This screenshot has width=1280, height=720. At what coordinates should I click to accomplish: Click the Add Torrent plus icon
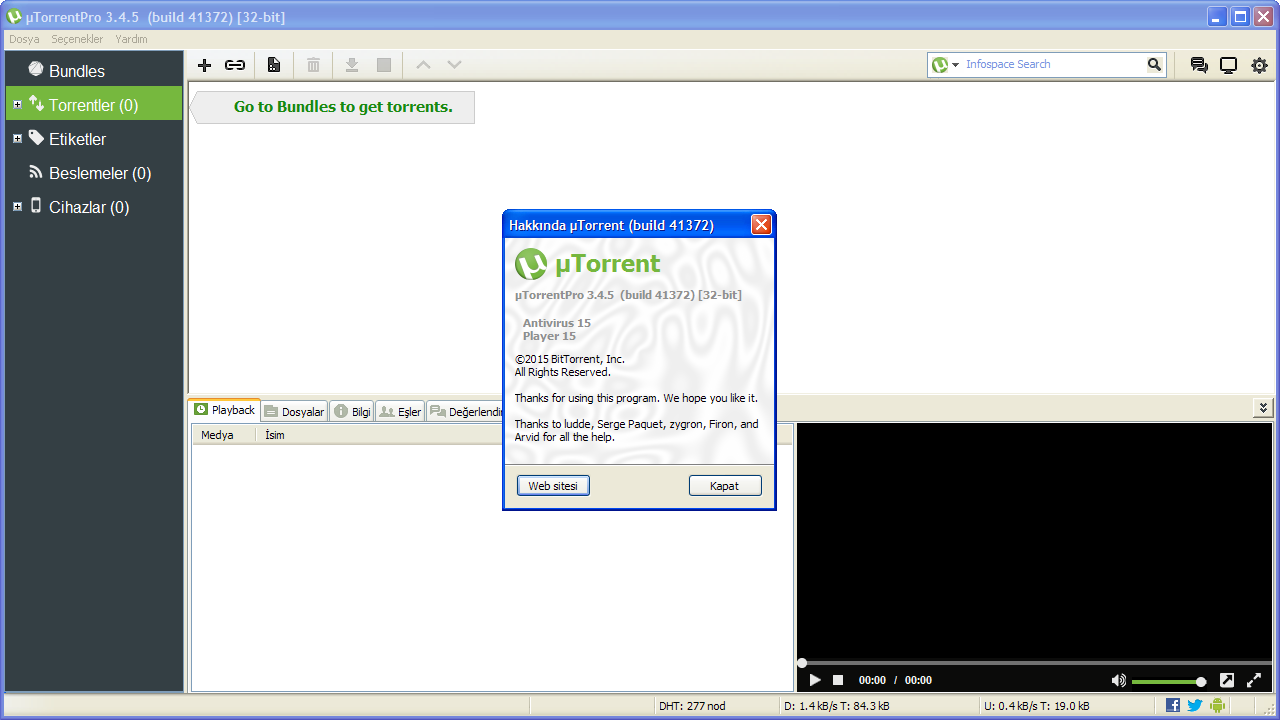(x=205, y=65)
